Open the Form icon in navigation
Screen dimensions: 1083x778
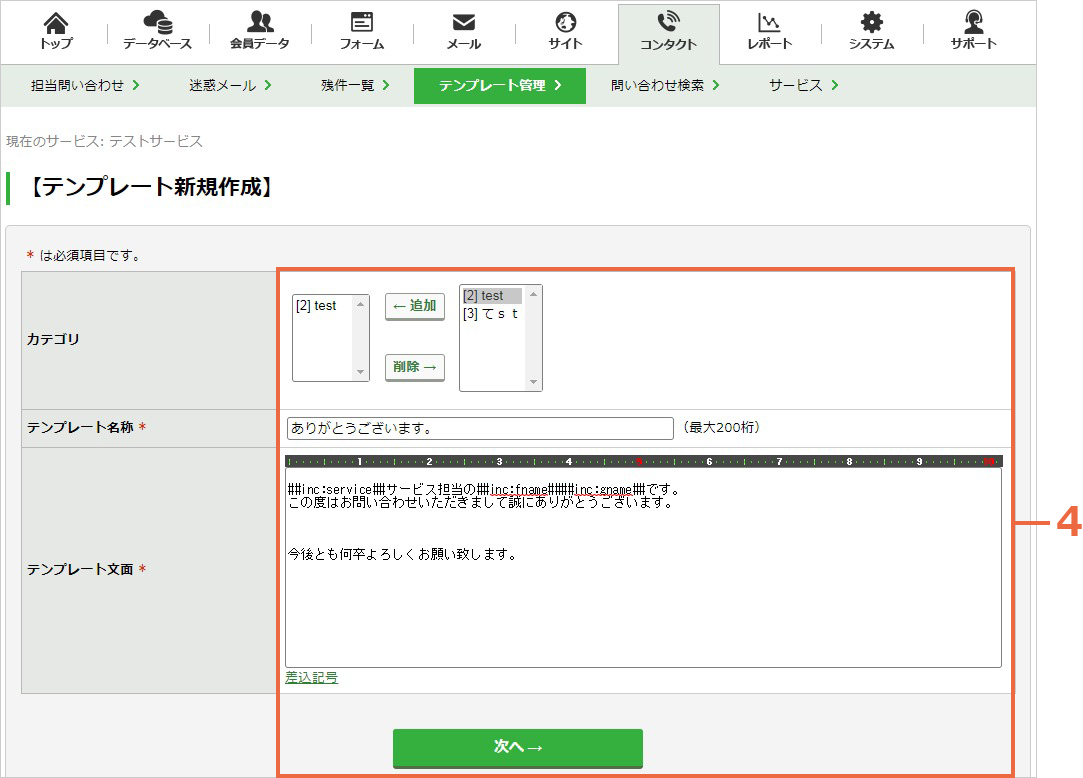tap(361, 22)
